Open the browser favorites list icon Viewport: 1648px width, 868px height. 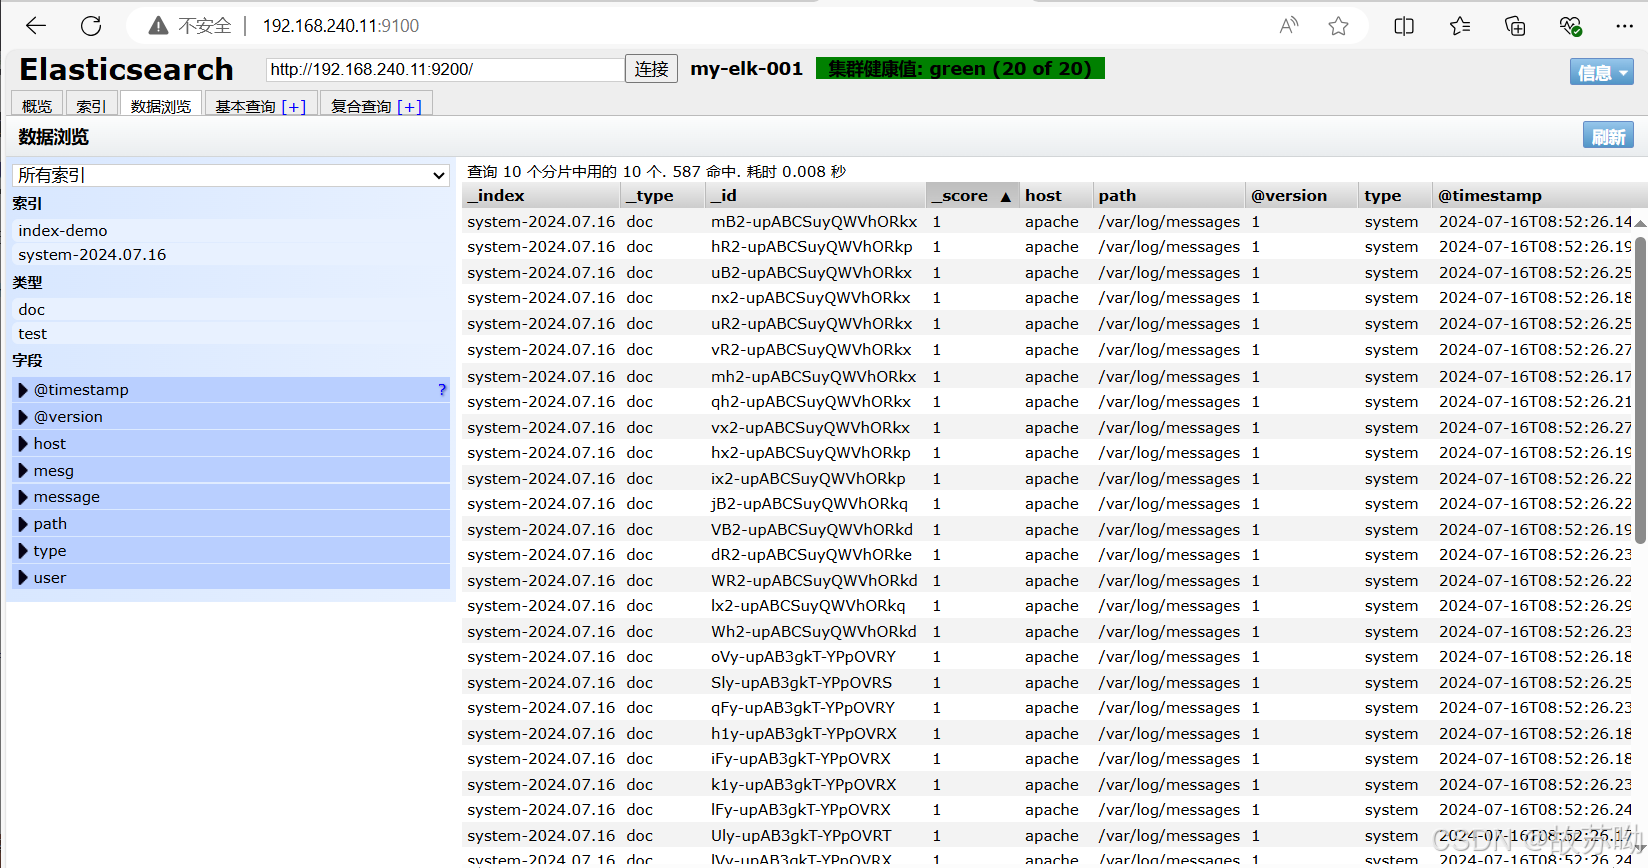[x=1460, y=26]
